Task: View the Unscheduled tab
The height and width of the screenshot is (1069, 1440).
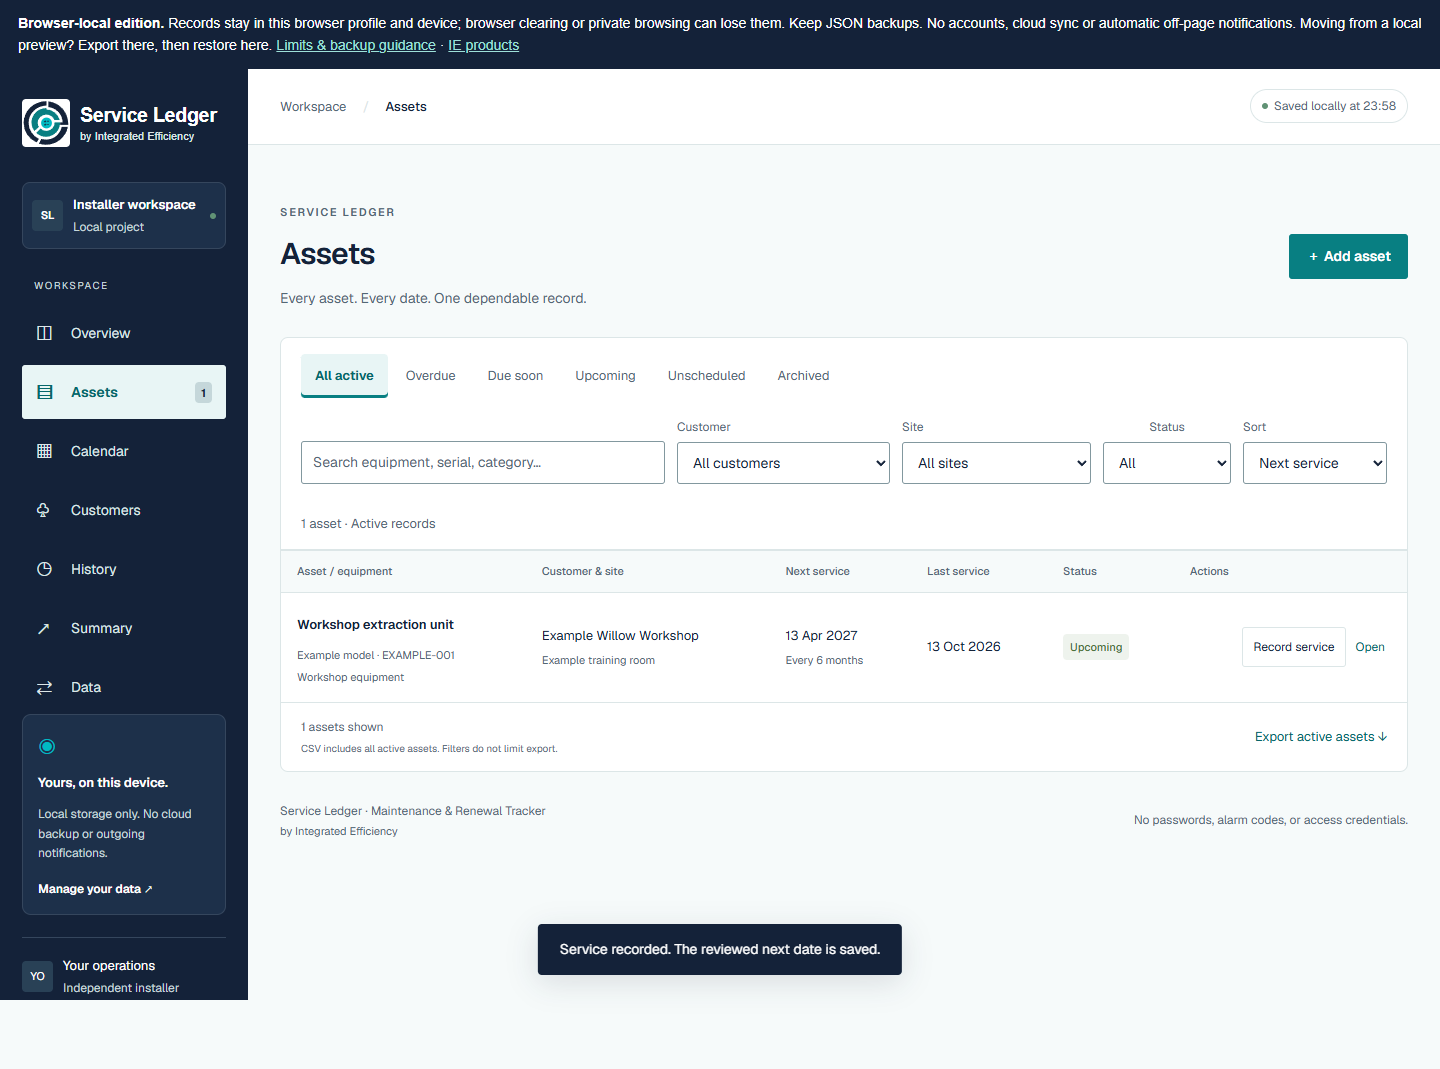Action: click(707, 376)
